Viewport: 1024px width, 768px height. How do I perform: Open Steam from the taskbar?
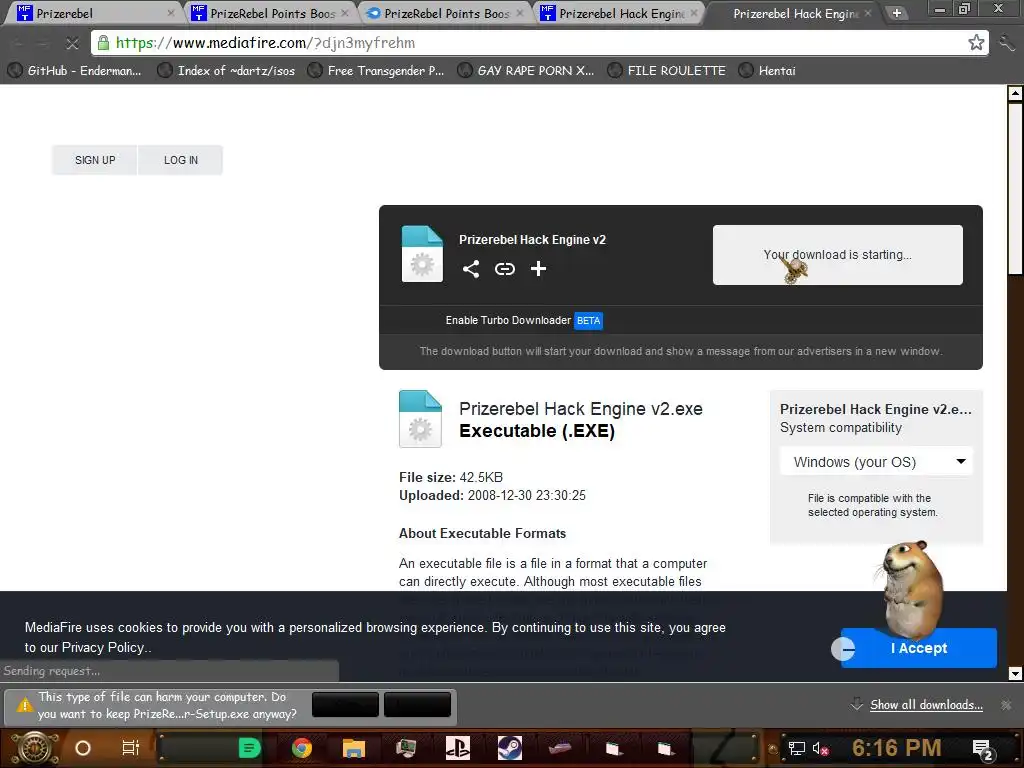509,748
